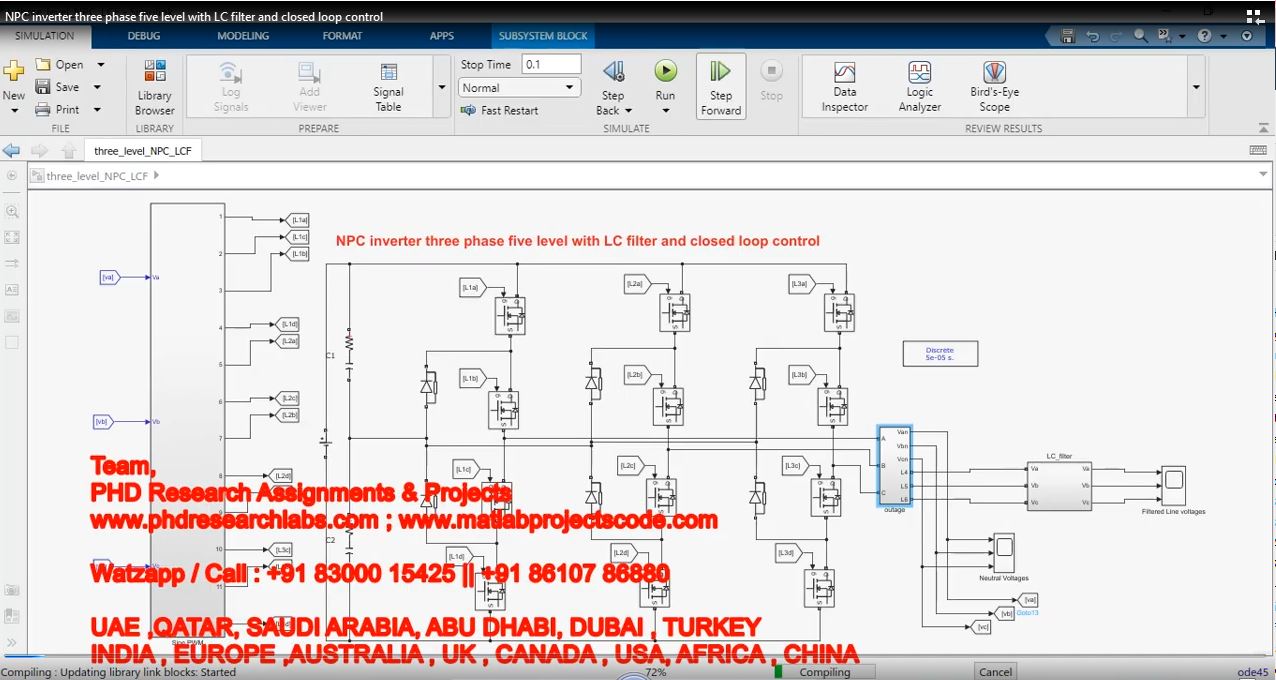This screenshot has width=1276, height=680.
Task: Click the Fit to View palette icon
Action: pyautogui.click(x=12, y=238)
